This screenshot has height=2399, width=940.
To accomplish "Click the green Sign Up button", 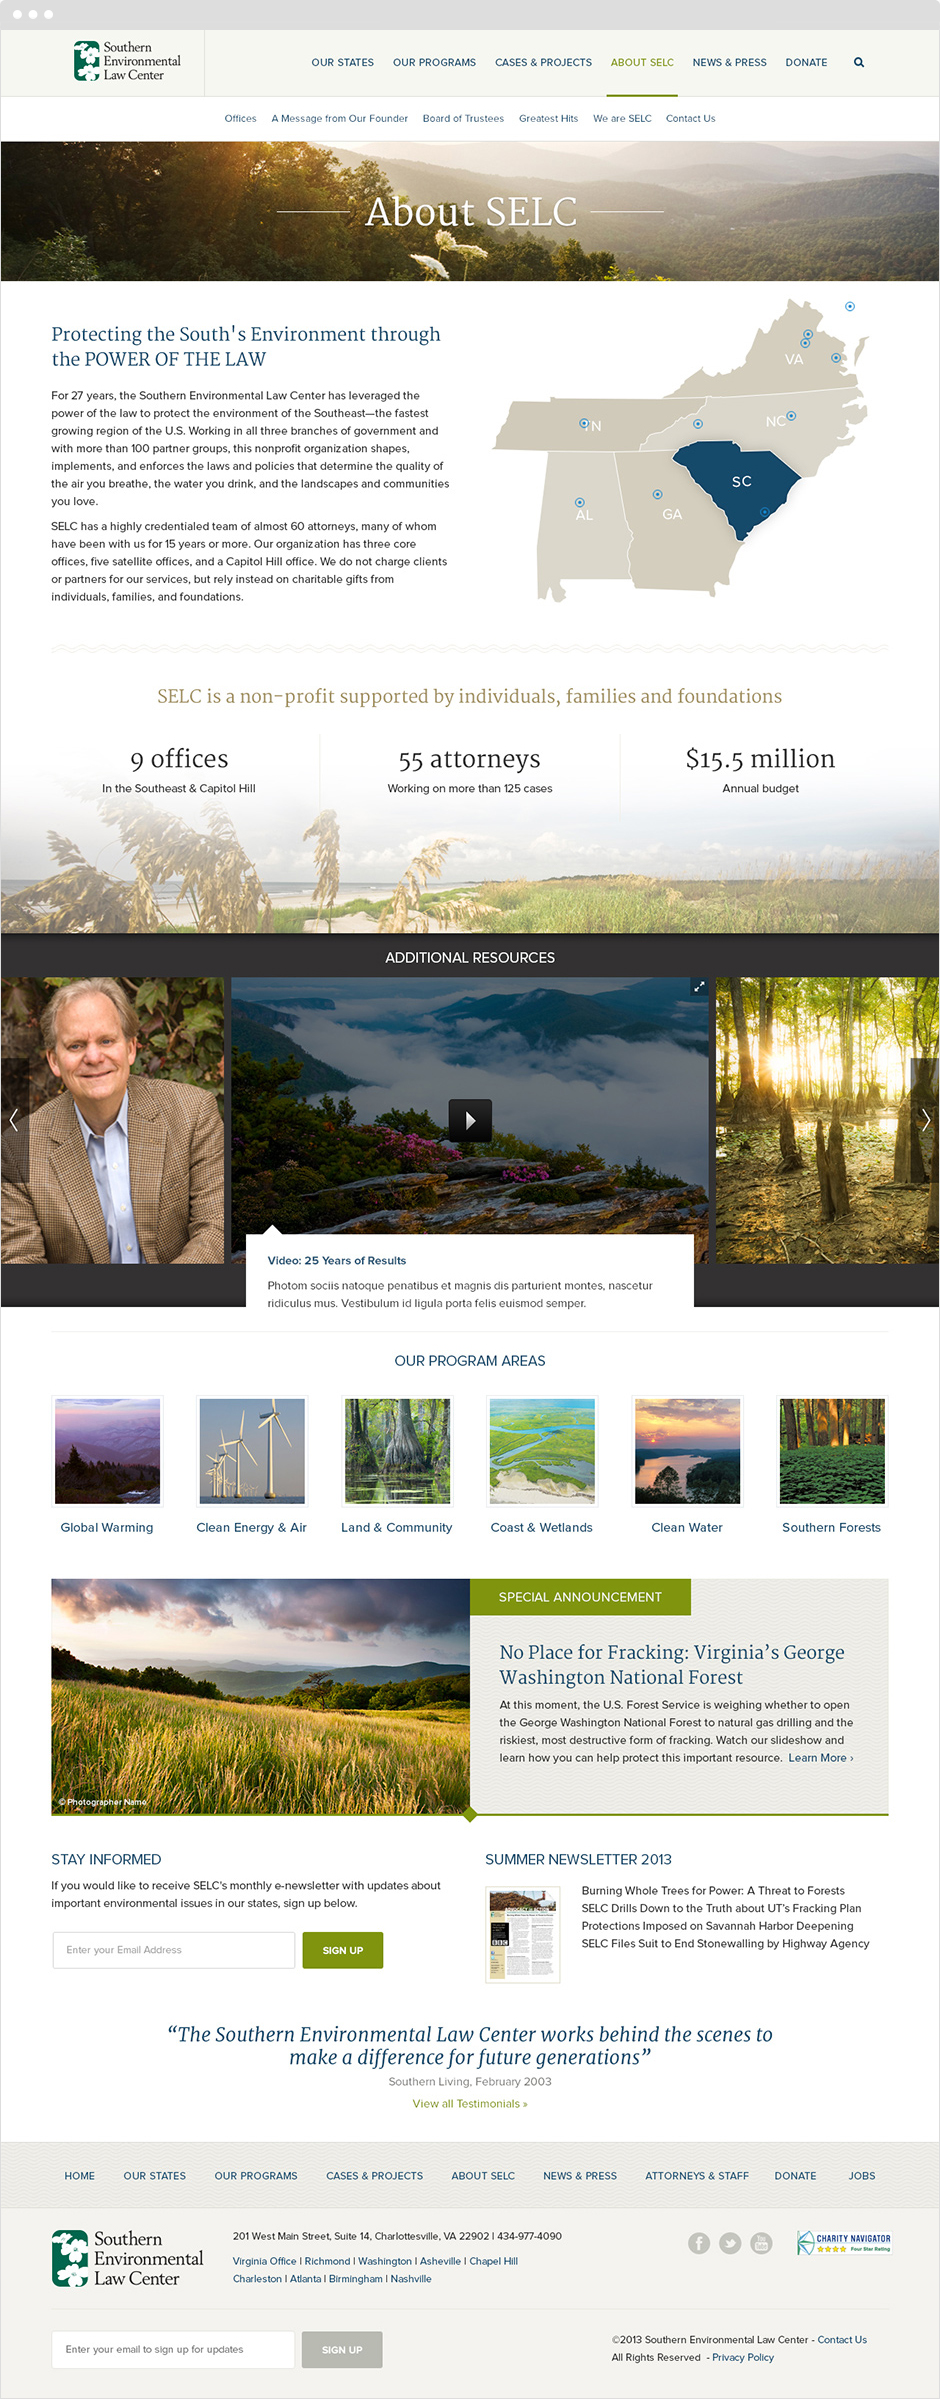I will pyautogui.click(x=343, y=1950).
